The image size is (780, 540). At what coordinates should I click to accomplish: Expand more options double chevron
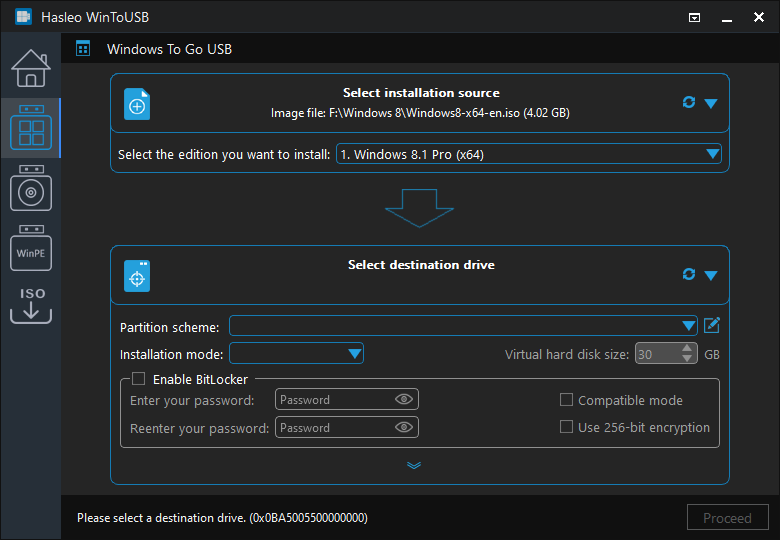[x=414, y=465]
